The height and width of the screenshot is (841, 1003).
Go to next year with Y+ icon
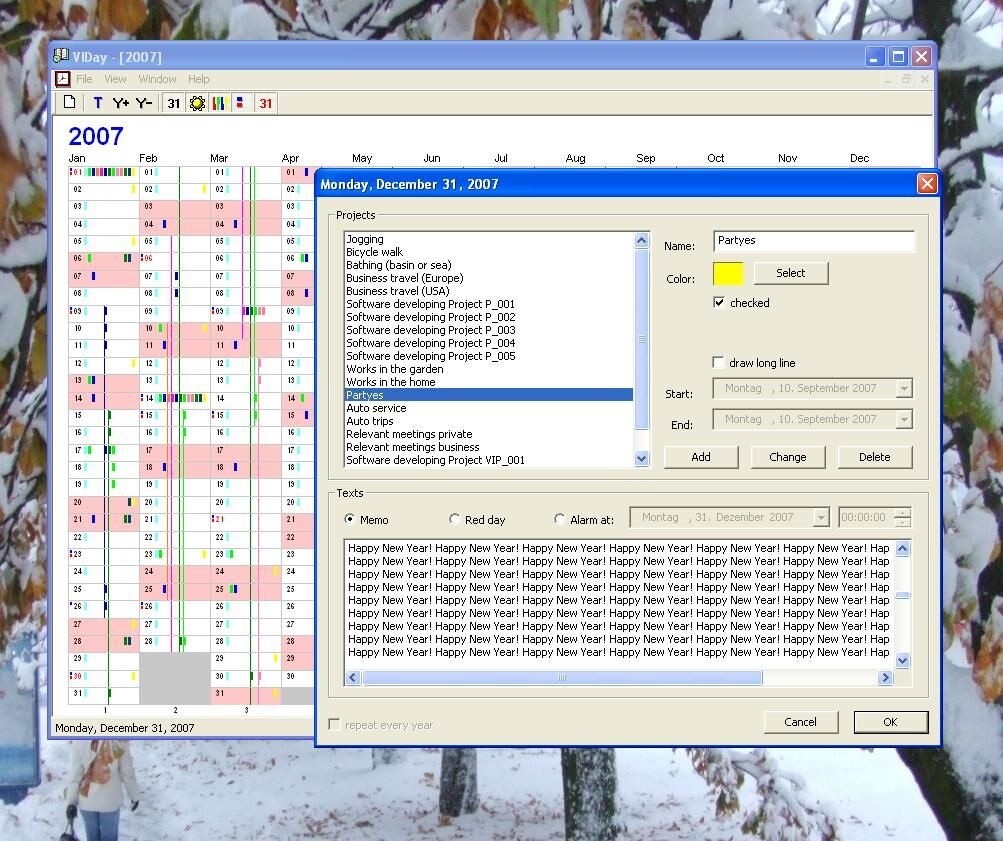coord(121,103)
